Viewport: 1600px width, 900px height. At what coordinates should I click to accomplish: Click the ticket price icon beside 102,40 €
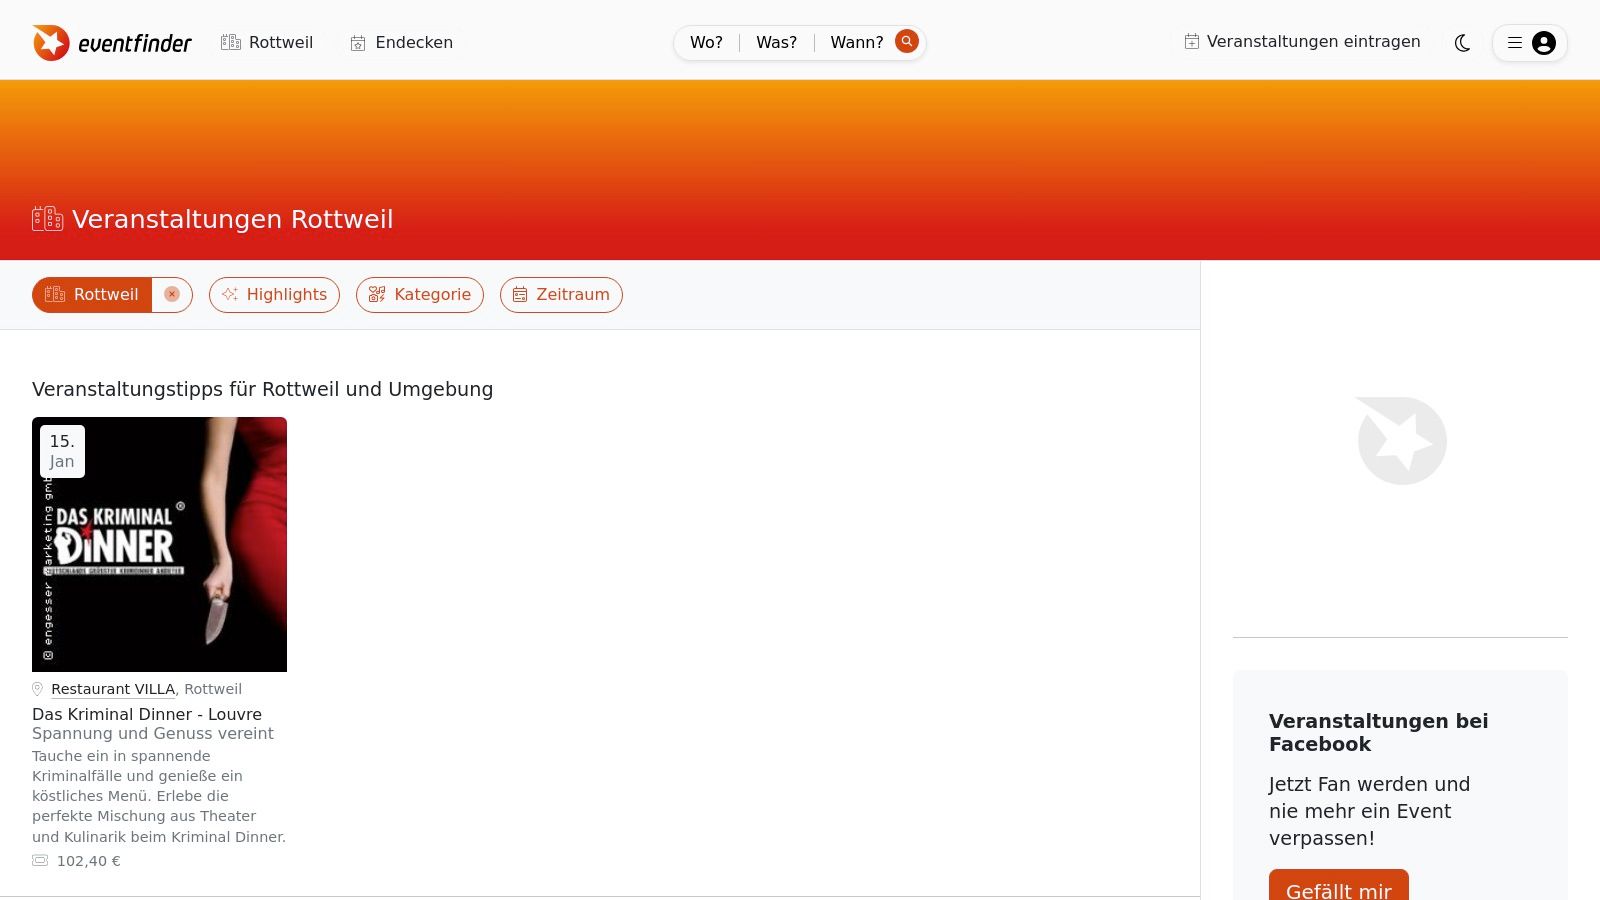point(40,861)
